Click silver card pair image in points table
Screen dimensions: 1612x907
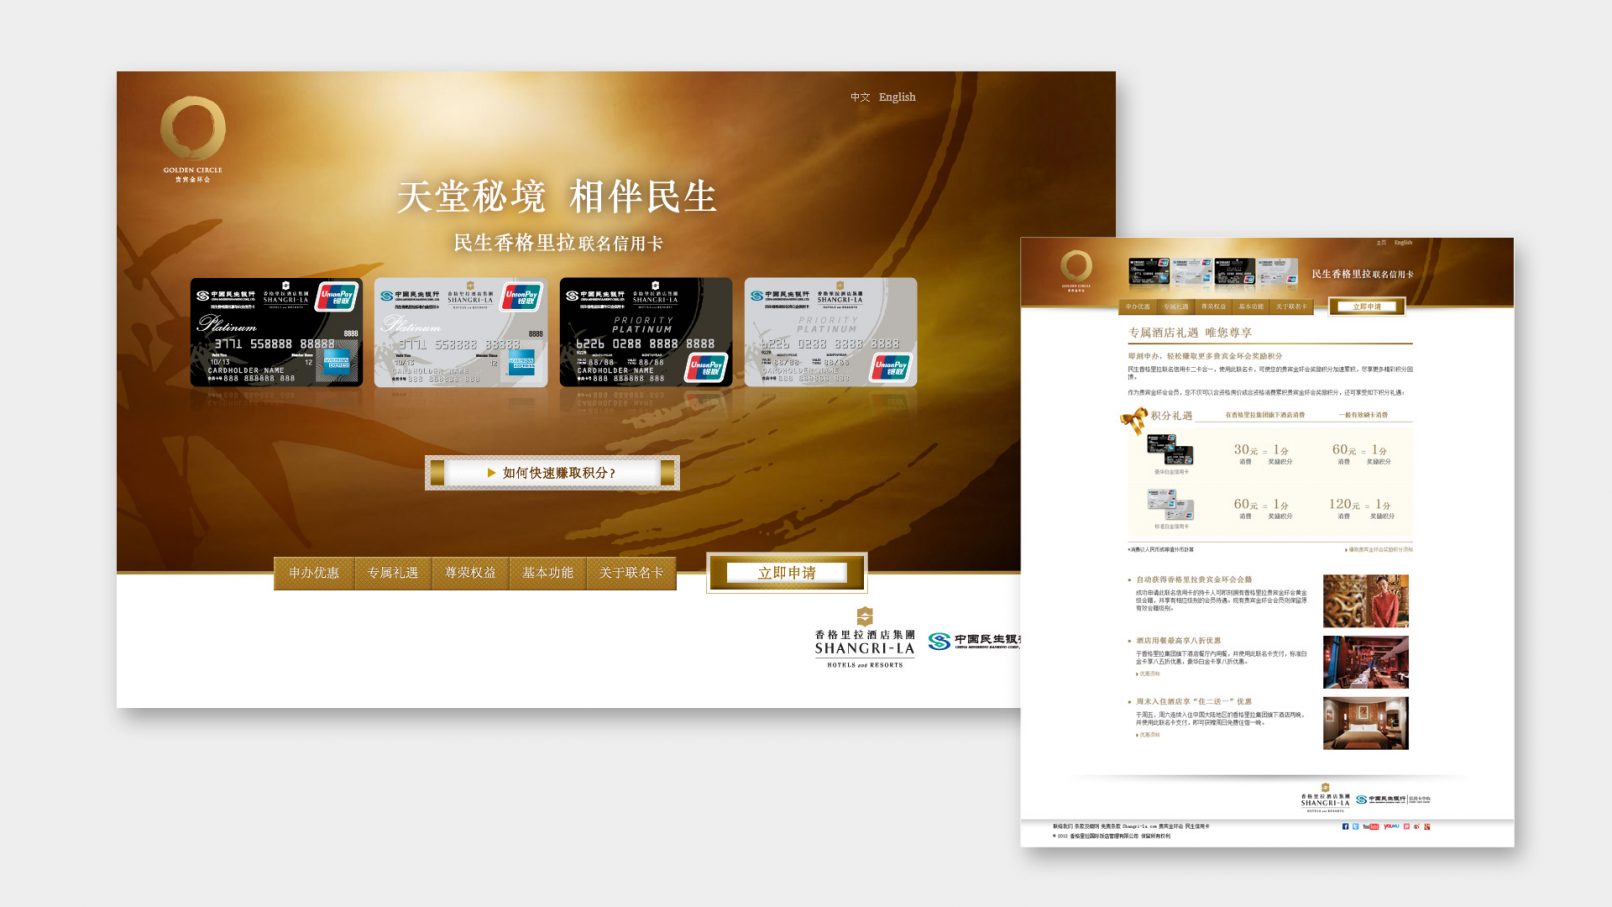[x=1170, y=503]
